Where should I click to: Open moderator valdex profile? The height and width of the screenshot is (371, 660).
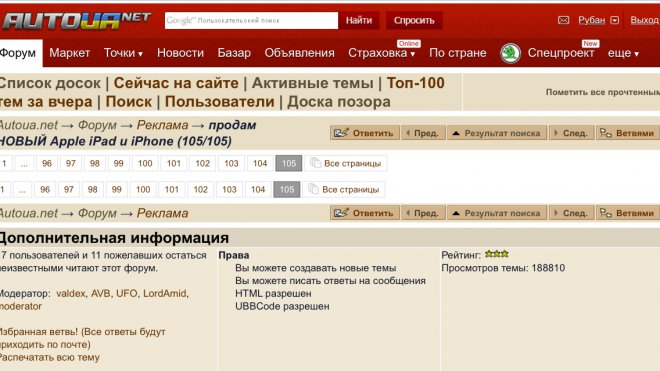click(71, 294)
